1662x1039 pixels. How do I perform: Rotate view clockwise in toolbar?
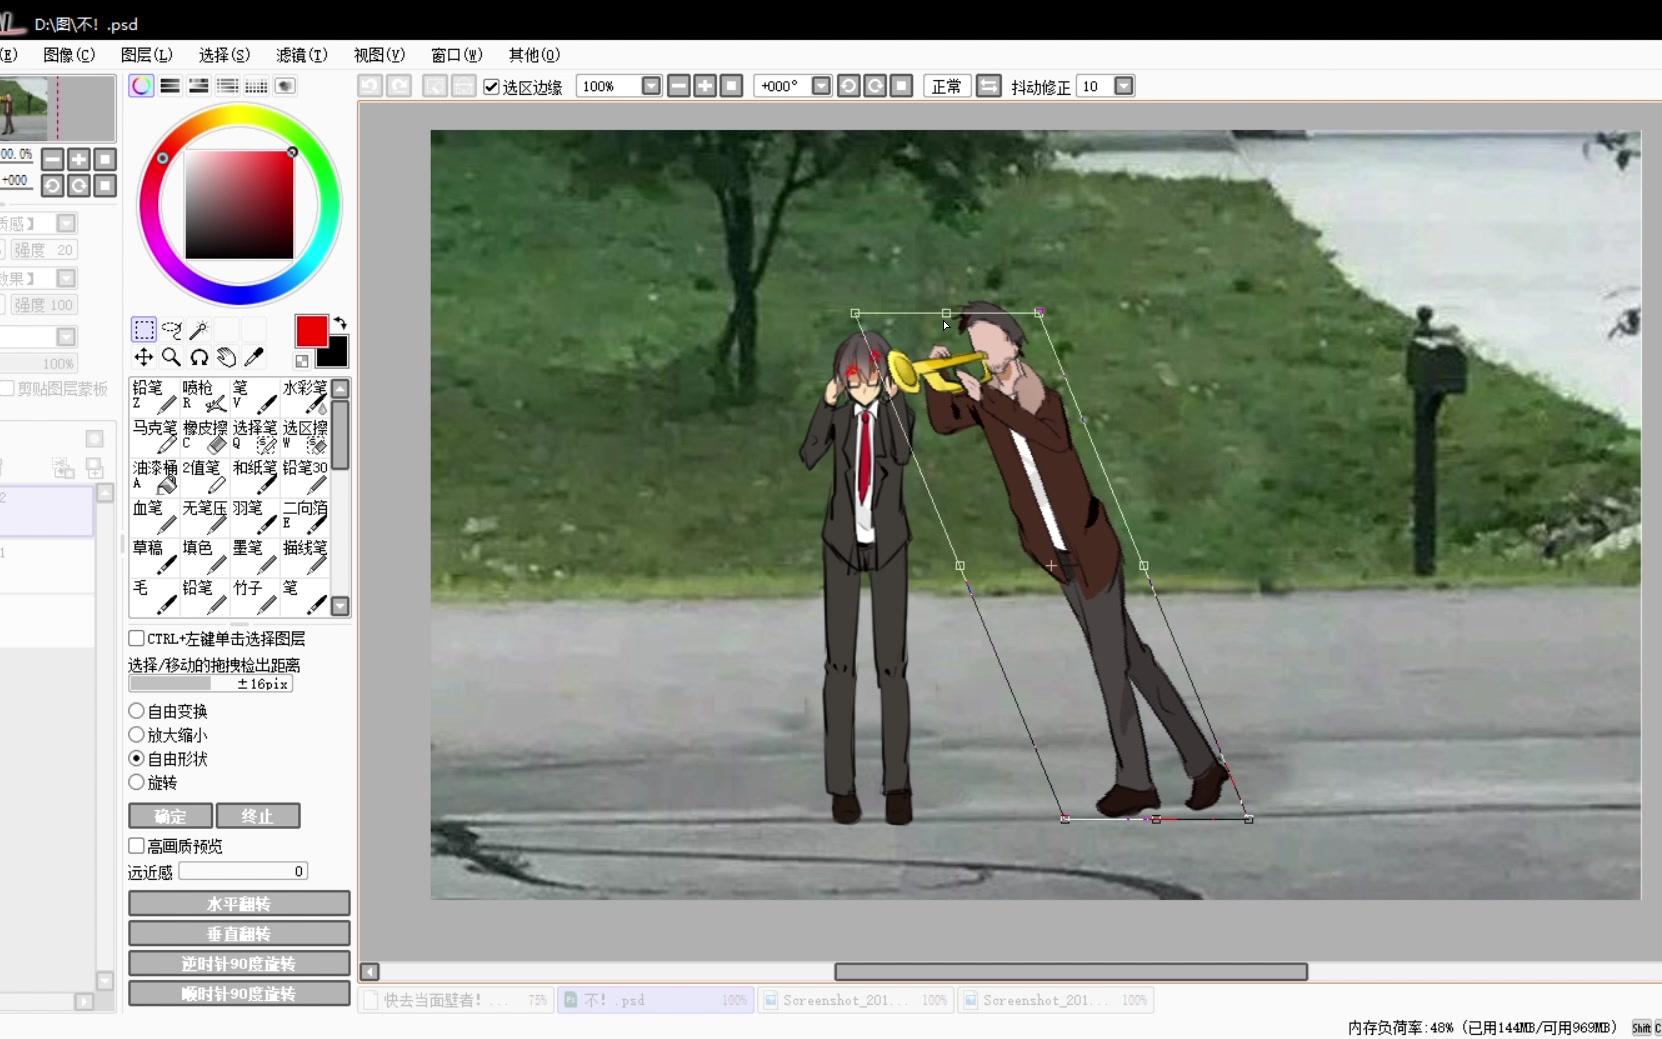coord(875,86)
